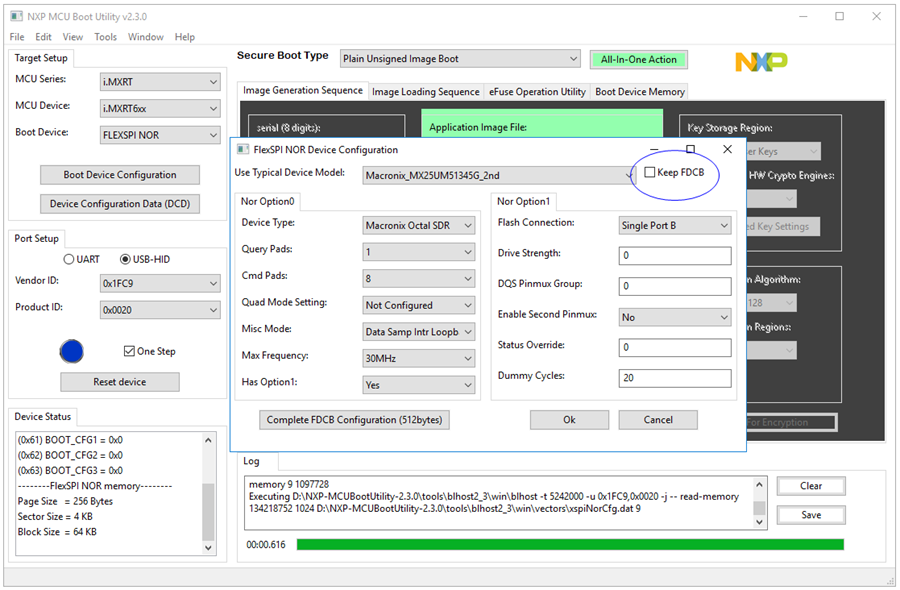This screenshot has height=590, width=900.
Task: Open the Device Type dropdown
Action: click(418, 226)
